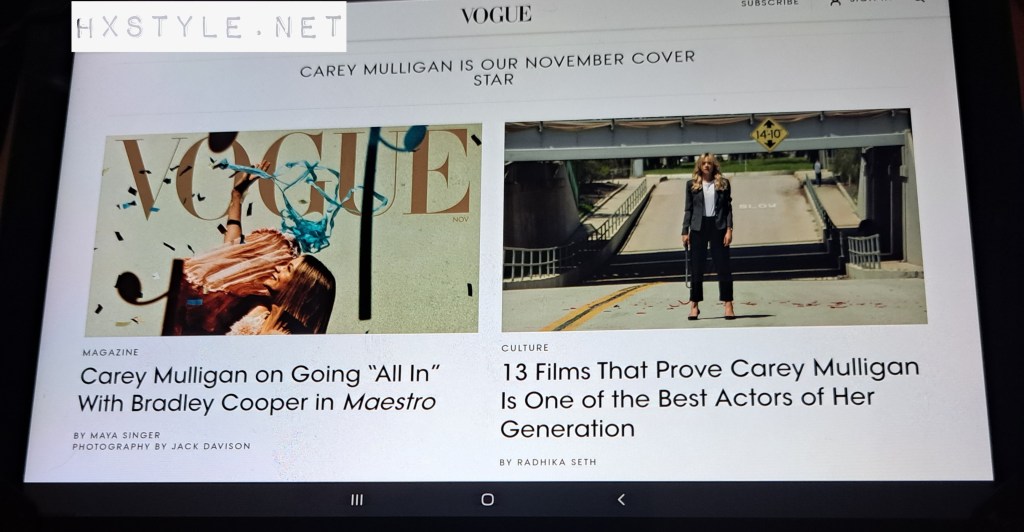
Task: Open the Vogue cover thumbnail with streamers
Action: 284,230
